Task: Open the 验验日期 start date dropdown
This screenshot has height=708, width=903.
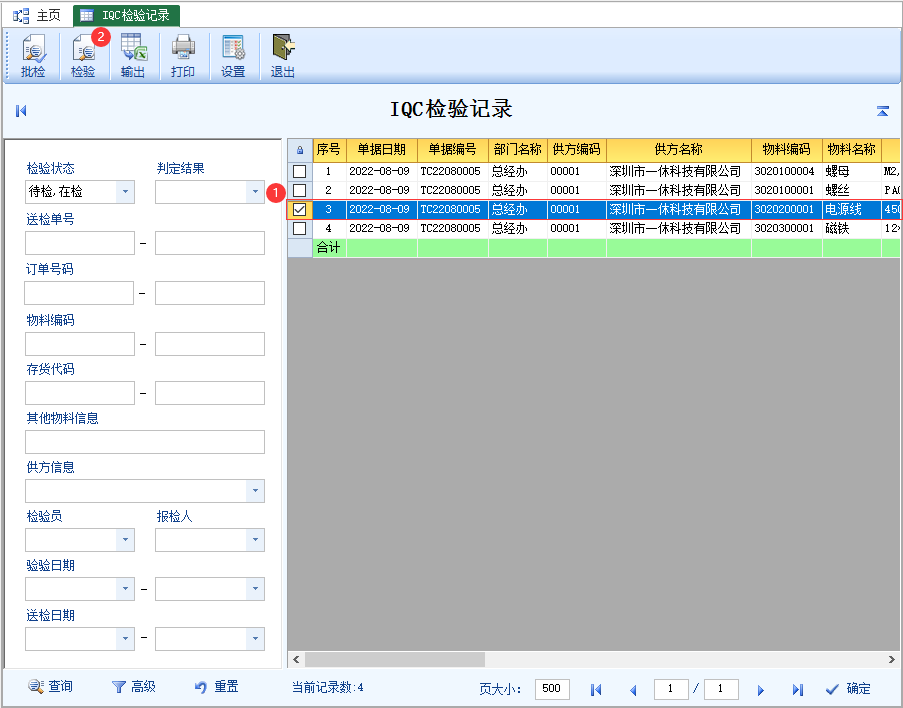Action: tap(125, 589)
